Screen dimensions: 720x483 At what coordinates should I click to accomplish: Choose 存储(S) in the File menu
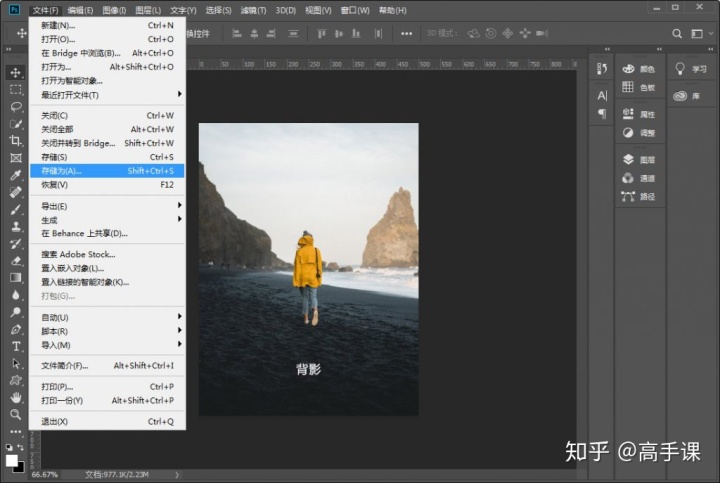[x=107, y=157]
